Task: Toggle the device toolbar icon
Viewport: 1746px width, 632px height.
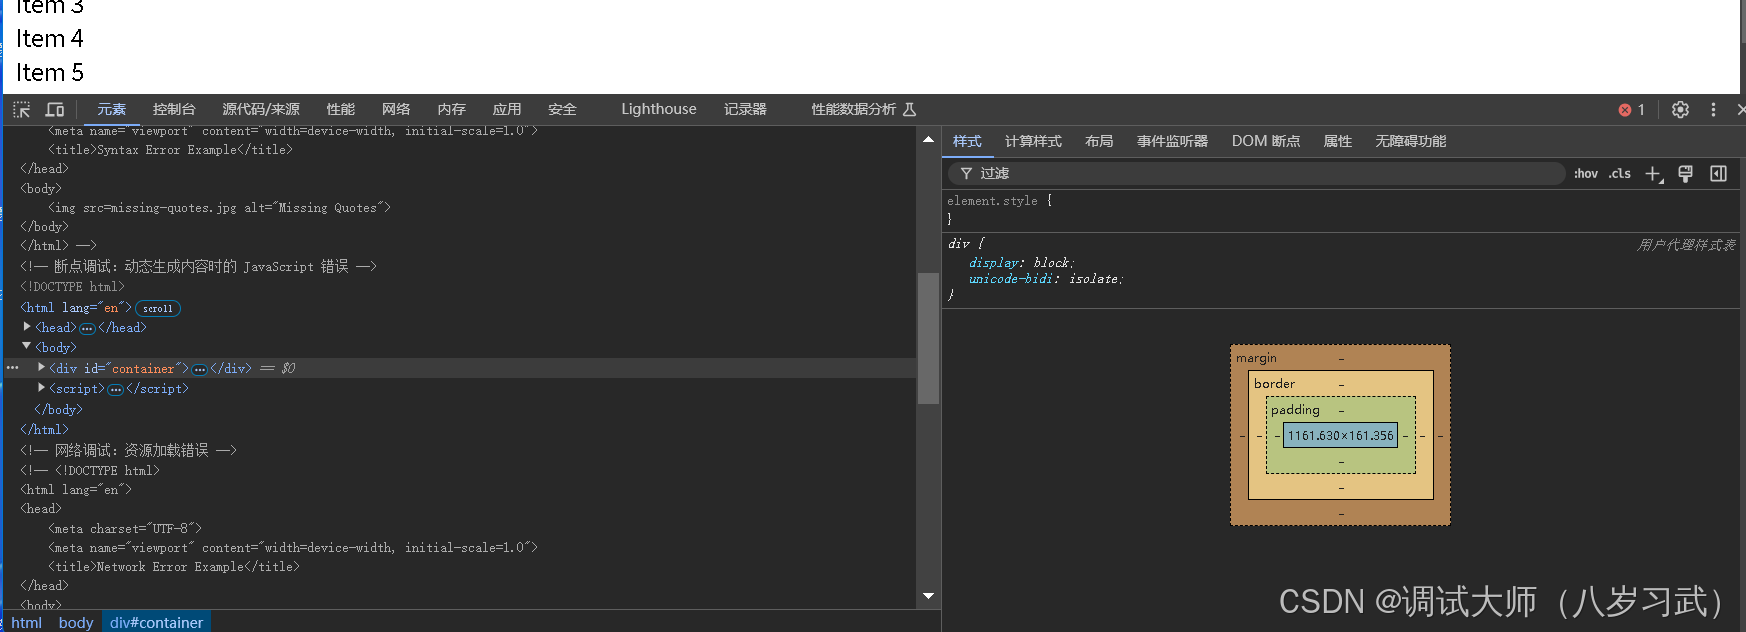Action: point(55,109)
